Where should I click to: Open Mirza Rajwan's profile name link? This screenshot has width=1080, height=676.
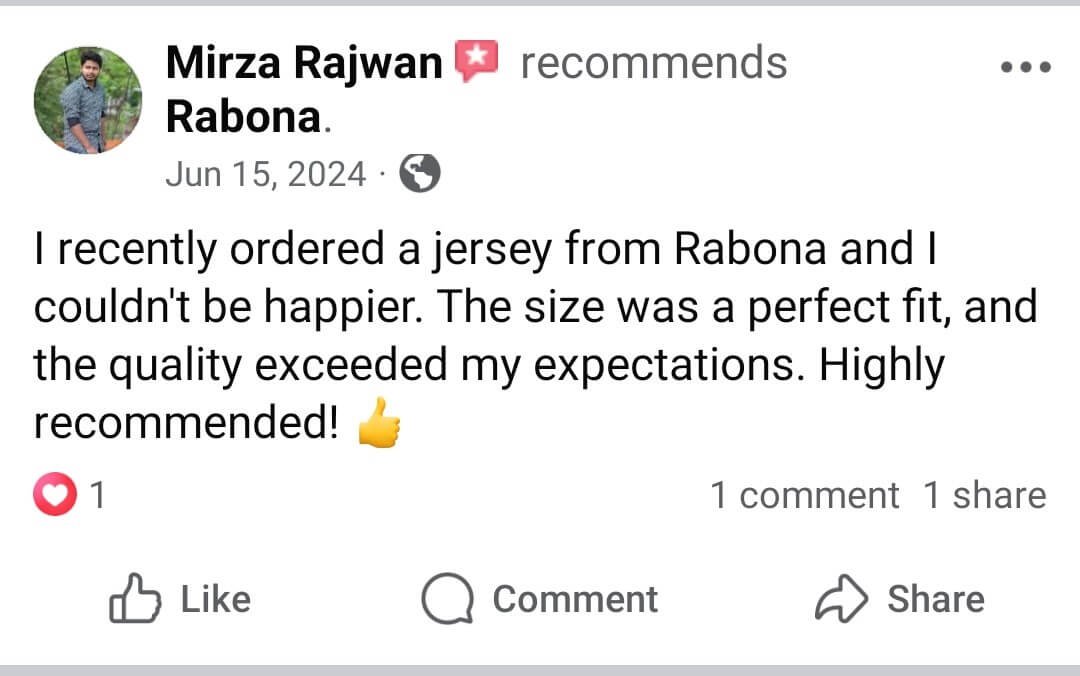coord(304,63)
